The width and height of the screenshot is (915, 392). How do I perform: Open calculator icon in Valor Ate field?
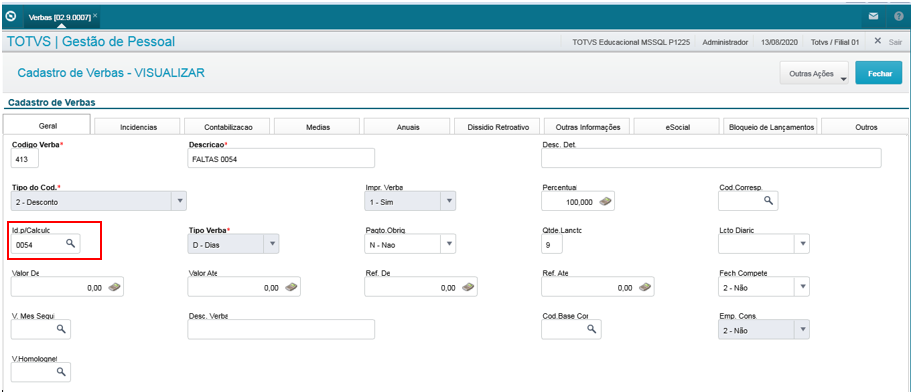tap(292, 287)
